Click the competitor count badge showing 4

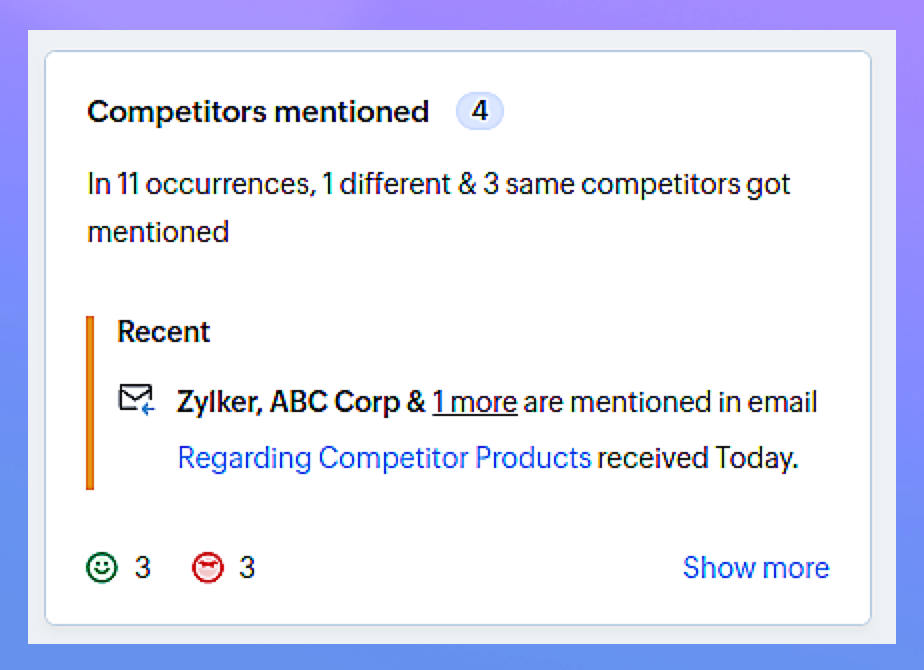(x=480, y=112)
